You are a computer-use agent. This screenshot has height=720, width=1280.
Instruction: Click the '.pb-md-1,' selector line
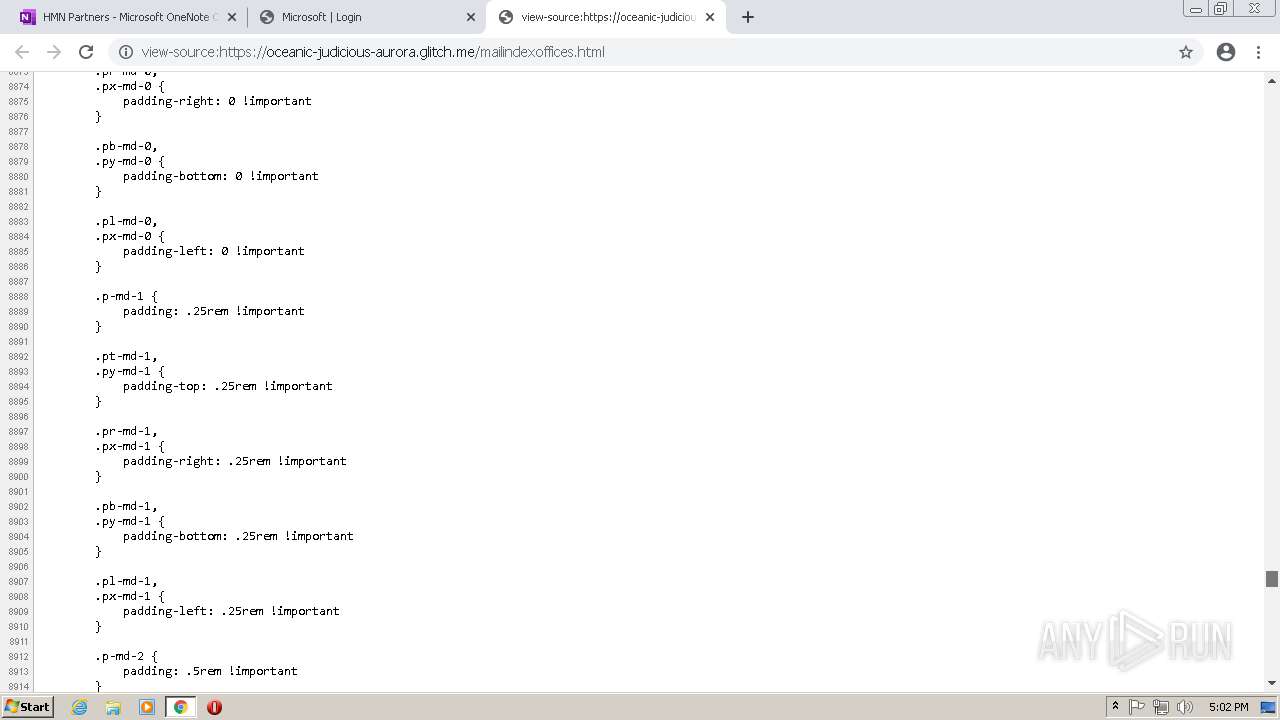tap(126, 506)
